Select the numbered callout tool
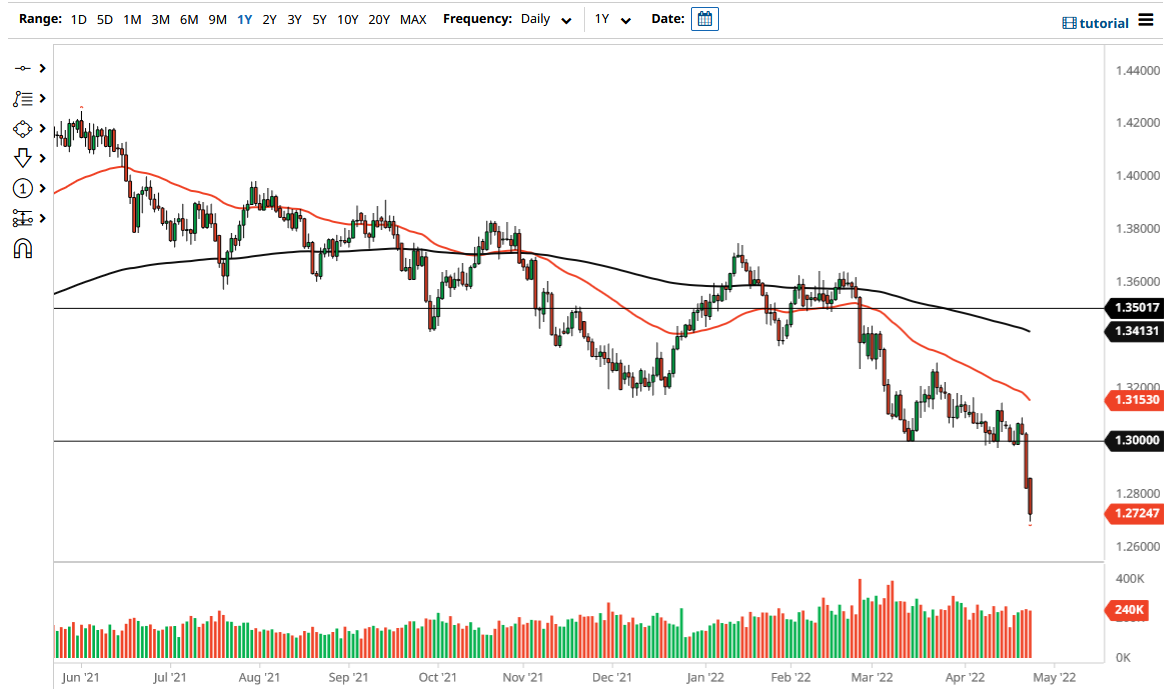1176x698 pixels. (x=24, y=188)
